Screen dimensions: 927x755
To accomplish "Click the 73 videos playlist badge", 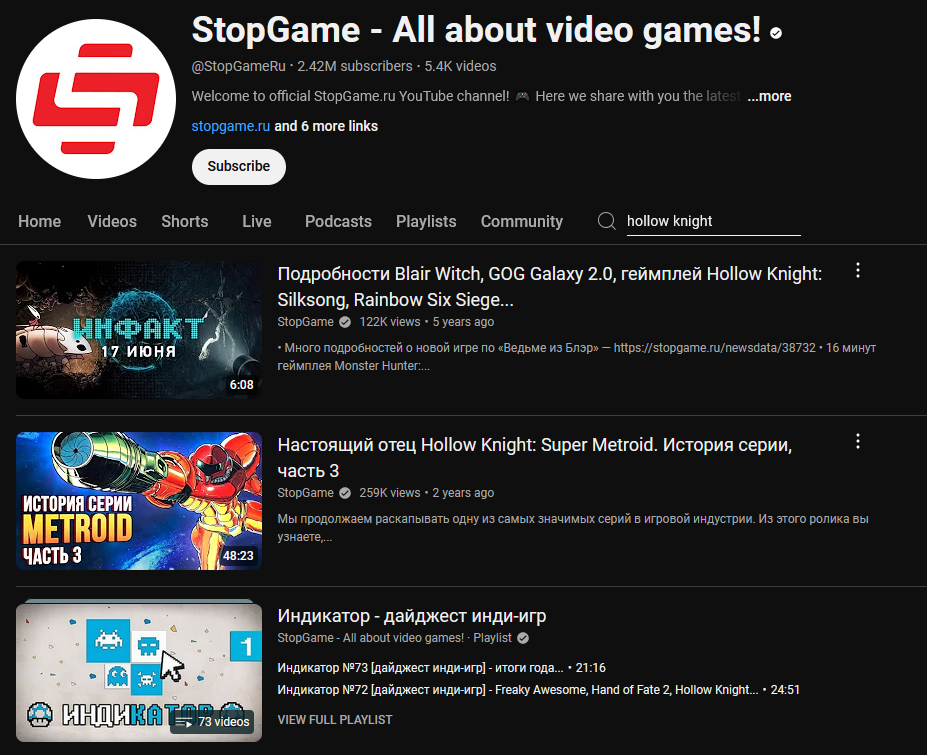I will (212, 722).
